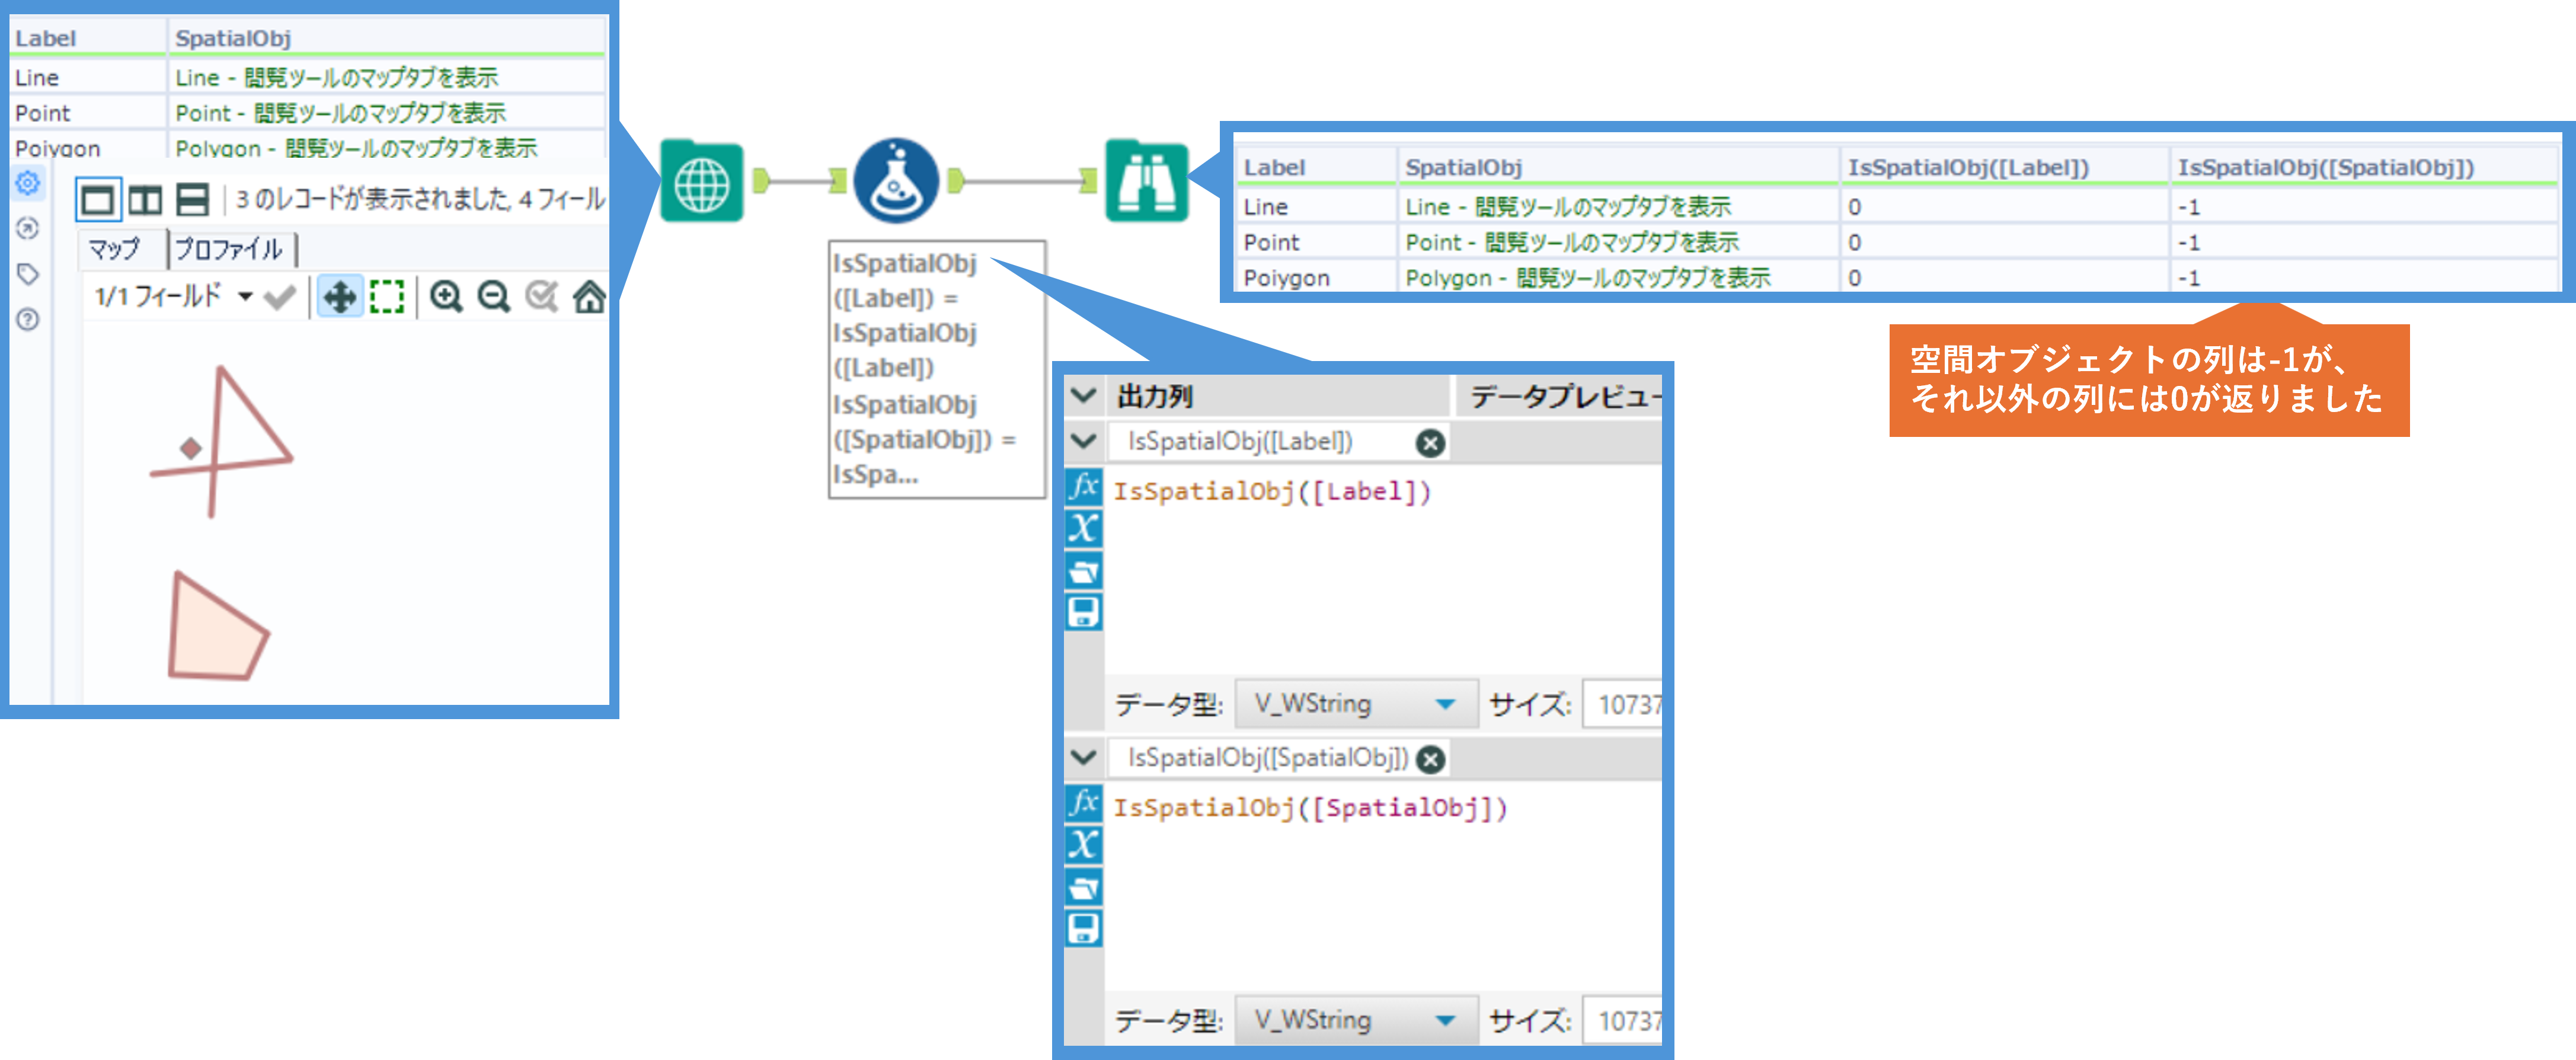Switch to side-by-side pane layout

tap(145, 200)
